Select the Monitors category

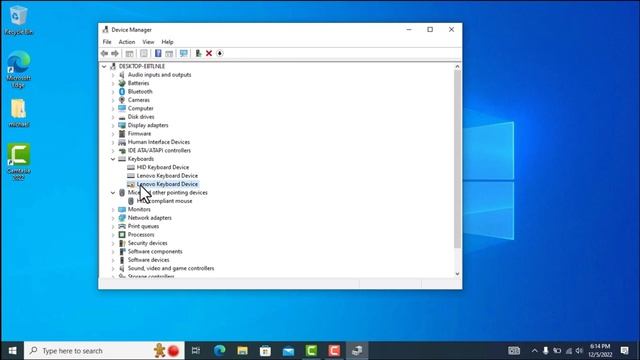(x=139, y=209)
